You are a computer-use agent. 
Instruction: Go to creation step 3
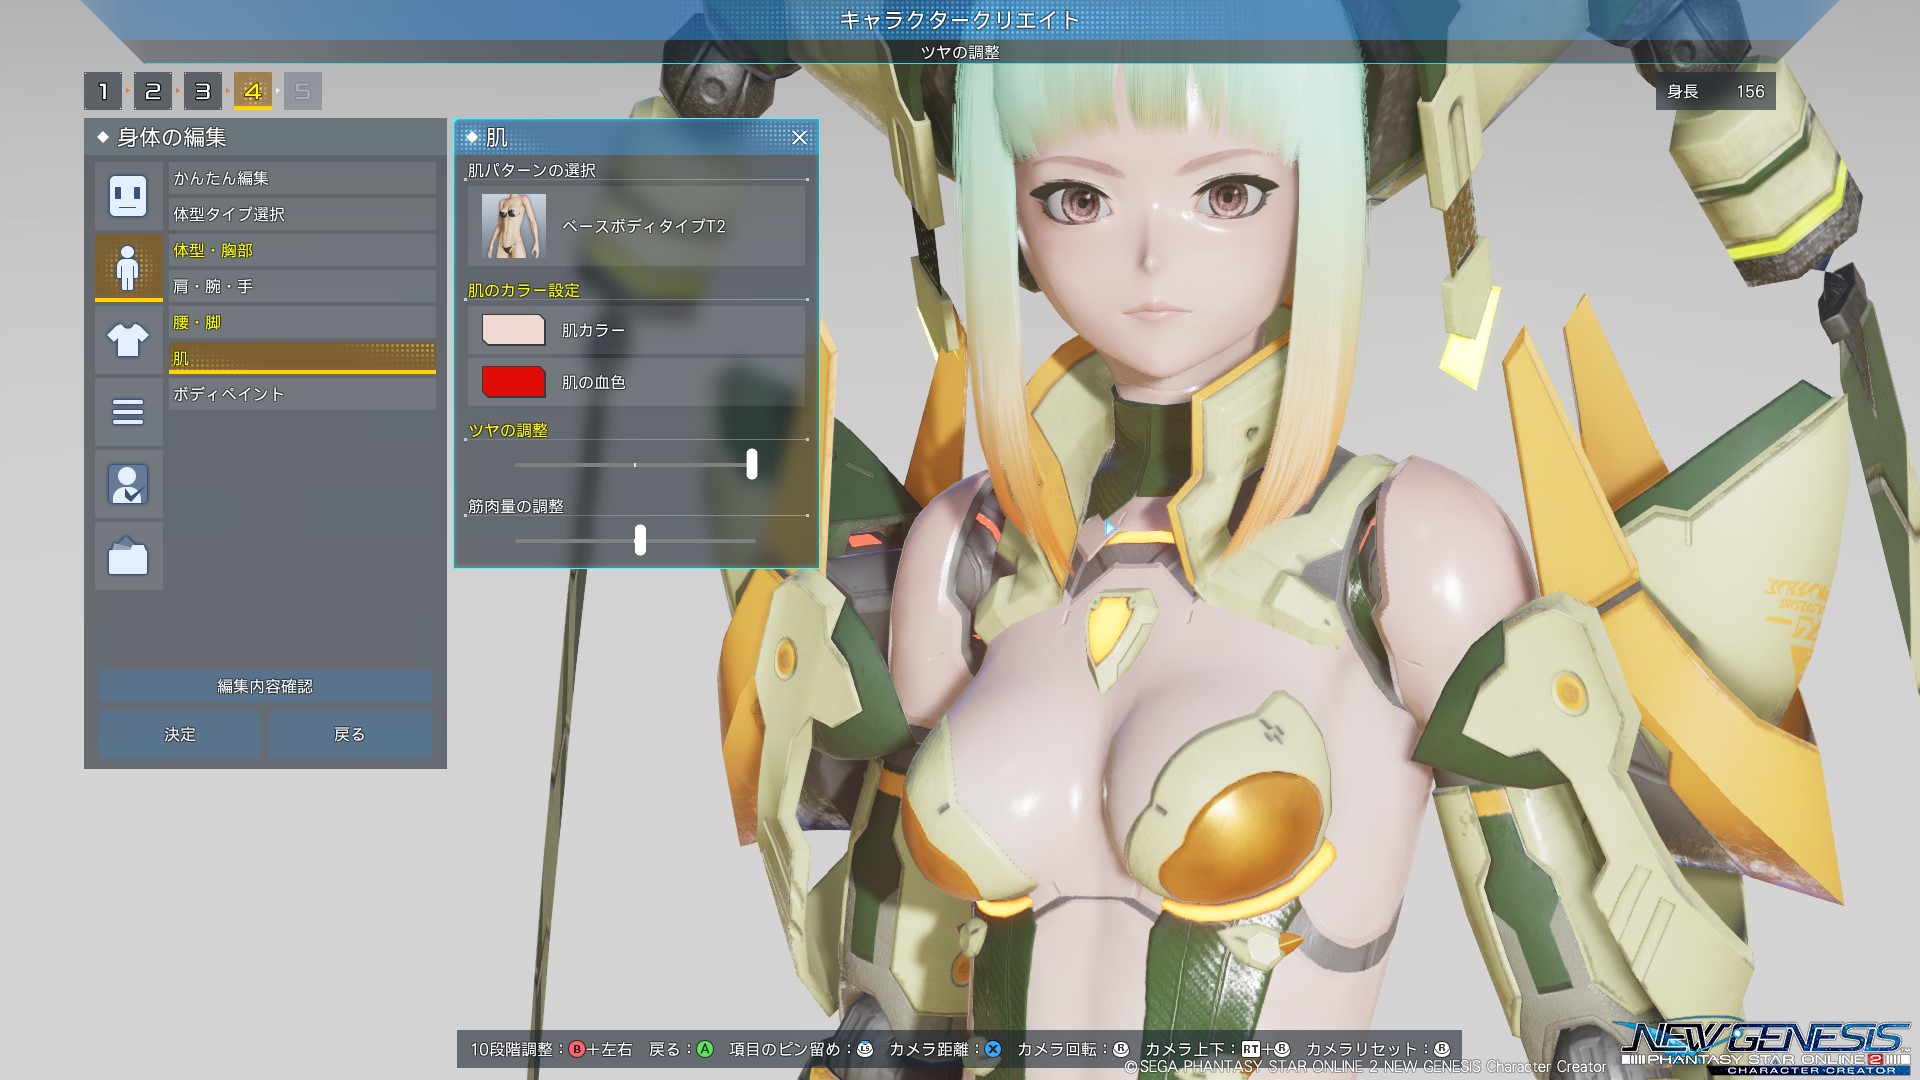click(203, 92)
